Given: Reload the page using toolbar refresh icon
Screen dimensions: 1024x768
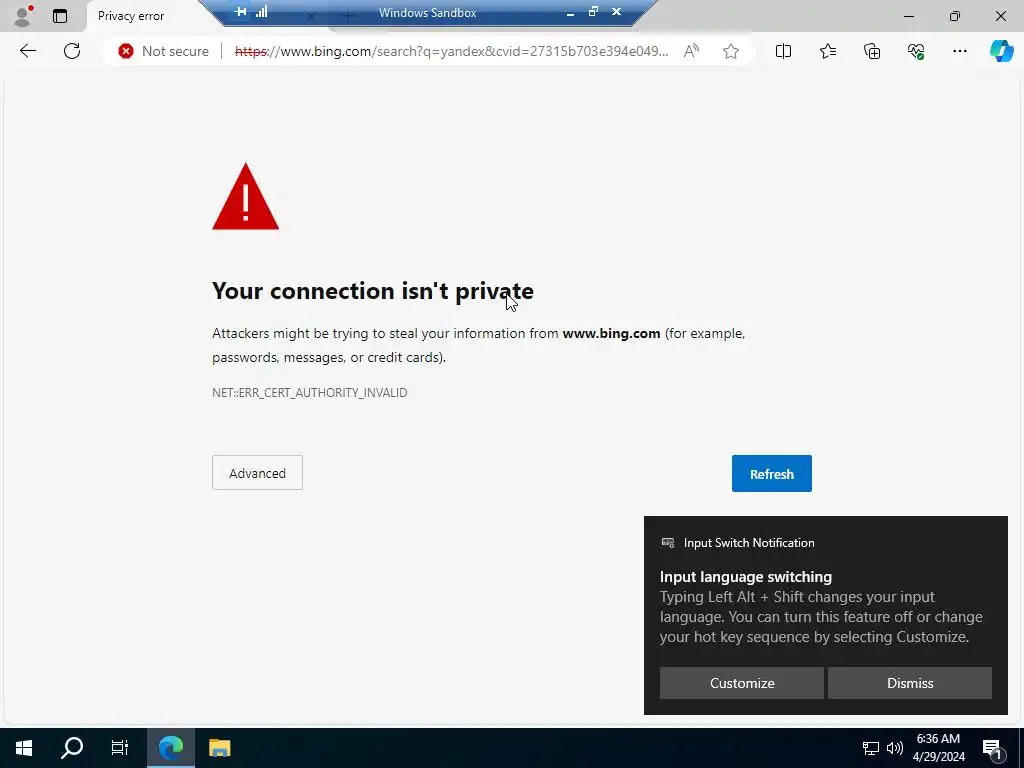Looking at the screenshot, I should (72, 51).
